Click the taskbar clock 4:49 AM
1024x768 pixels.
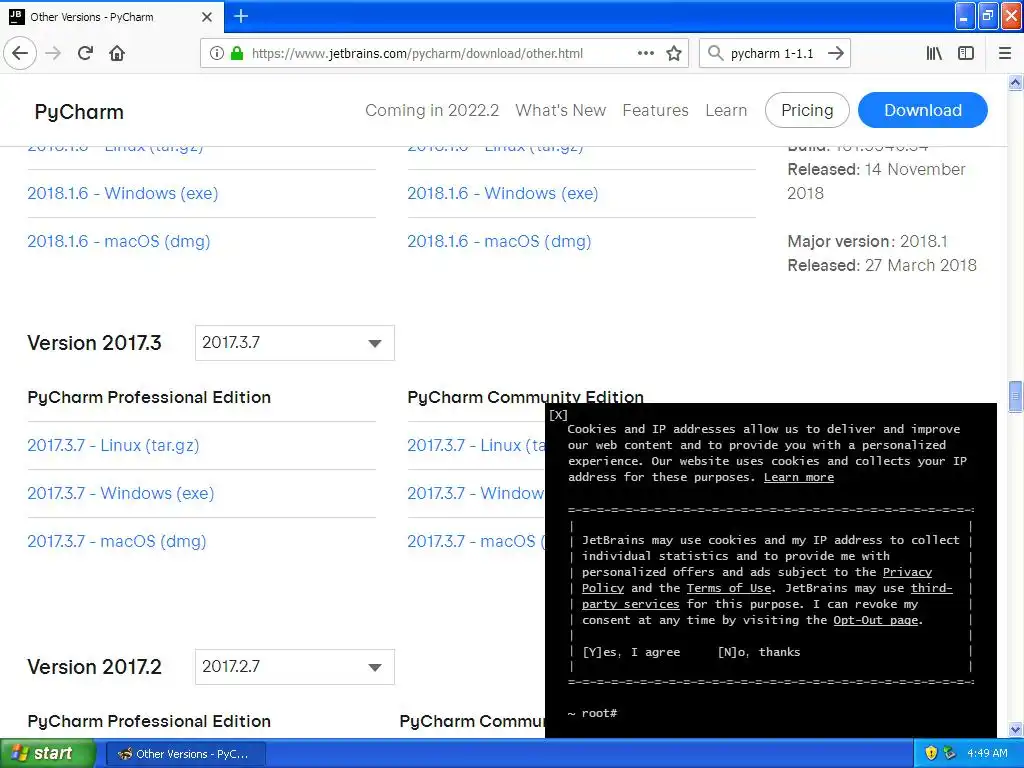[987, 753]
